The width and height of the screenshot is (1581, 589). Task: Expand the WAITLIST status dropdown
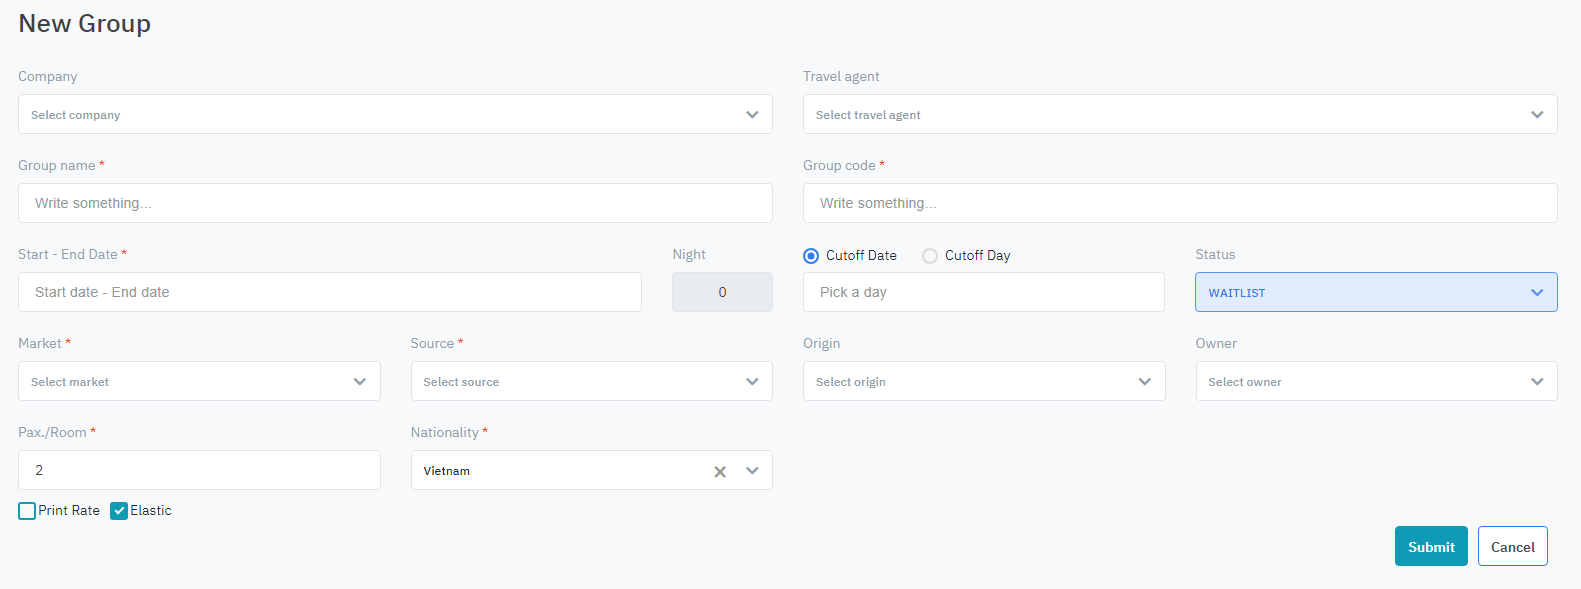[x=1376, y=292]
